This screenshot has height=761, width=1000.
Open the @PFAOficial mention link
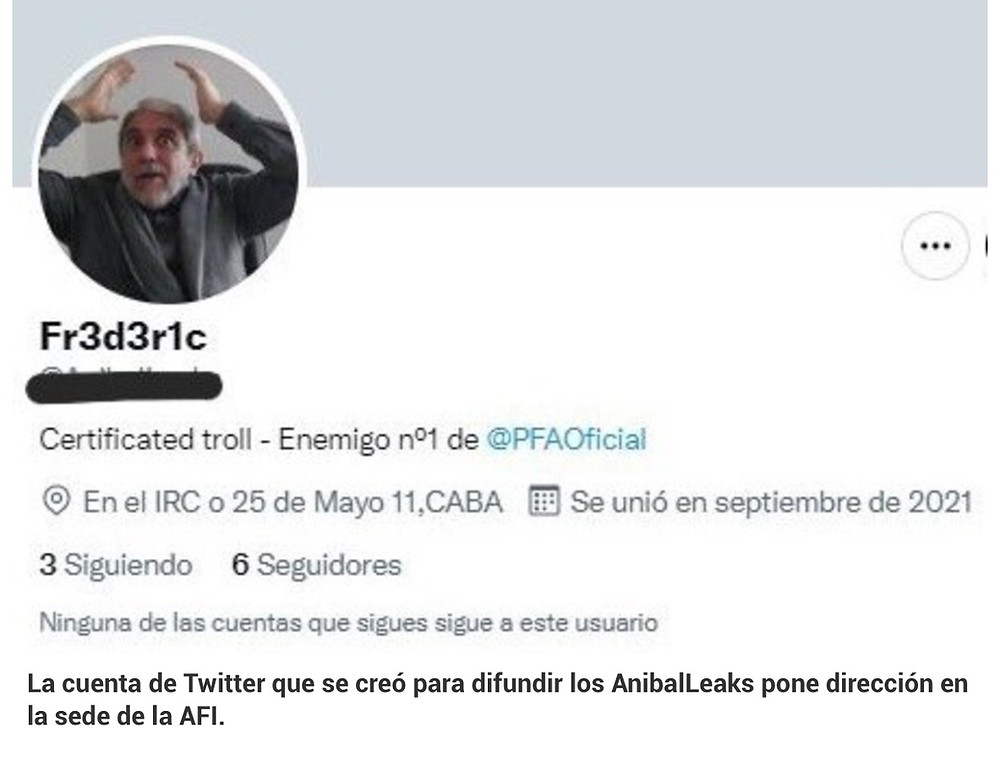tap(566, 440)
